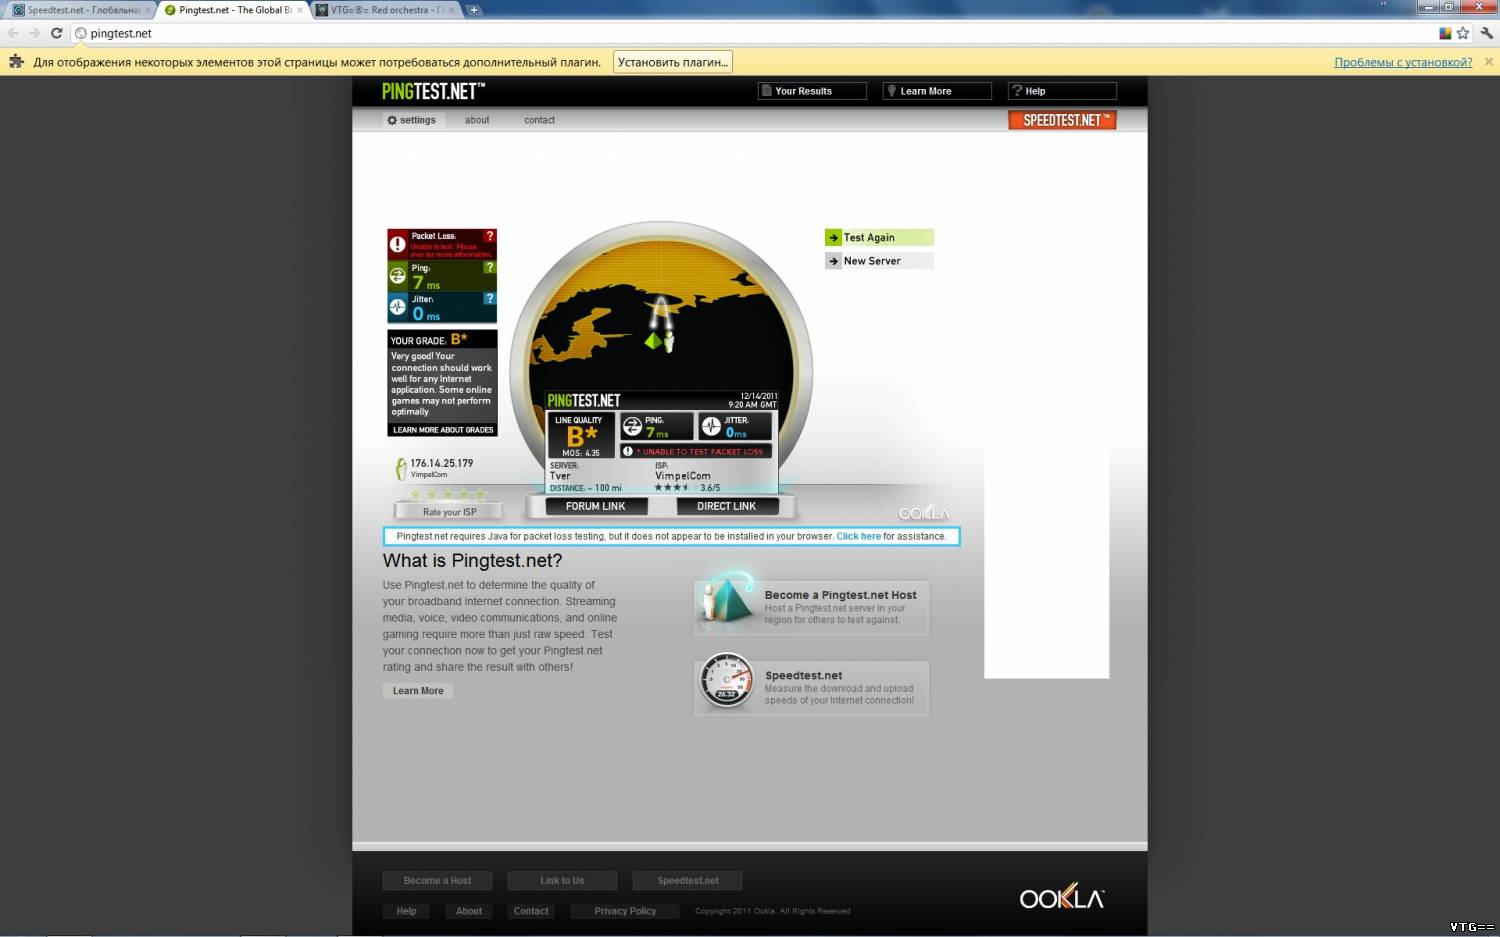Image resolution: width=1500 pixels, height=937 pixels.
Task: Click the browser forward arrow
Action: 35,33
